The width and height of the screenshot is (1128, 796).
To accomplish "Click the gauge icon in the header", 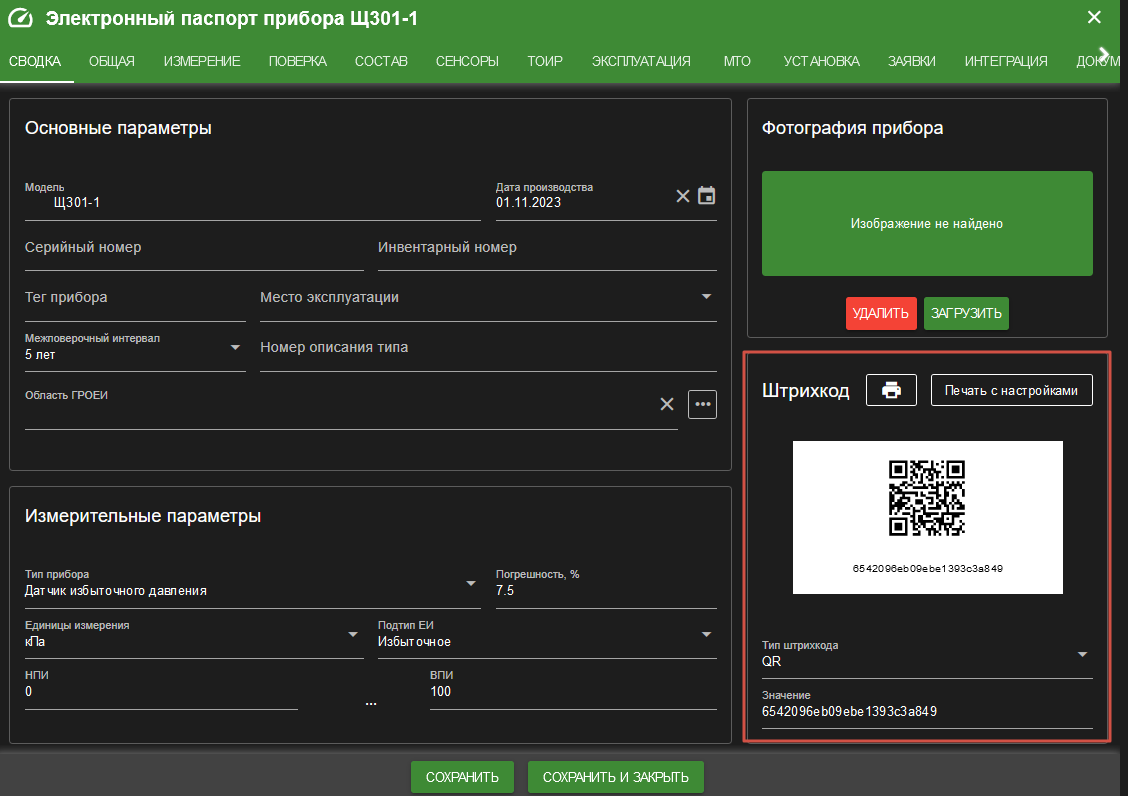I will 21,18.
